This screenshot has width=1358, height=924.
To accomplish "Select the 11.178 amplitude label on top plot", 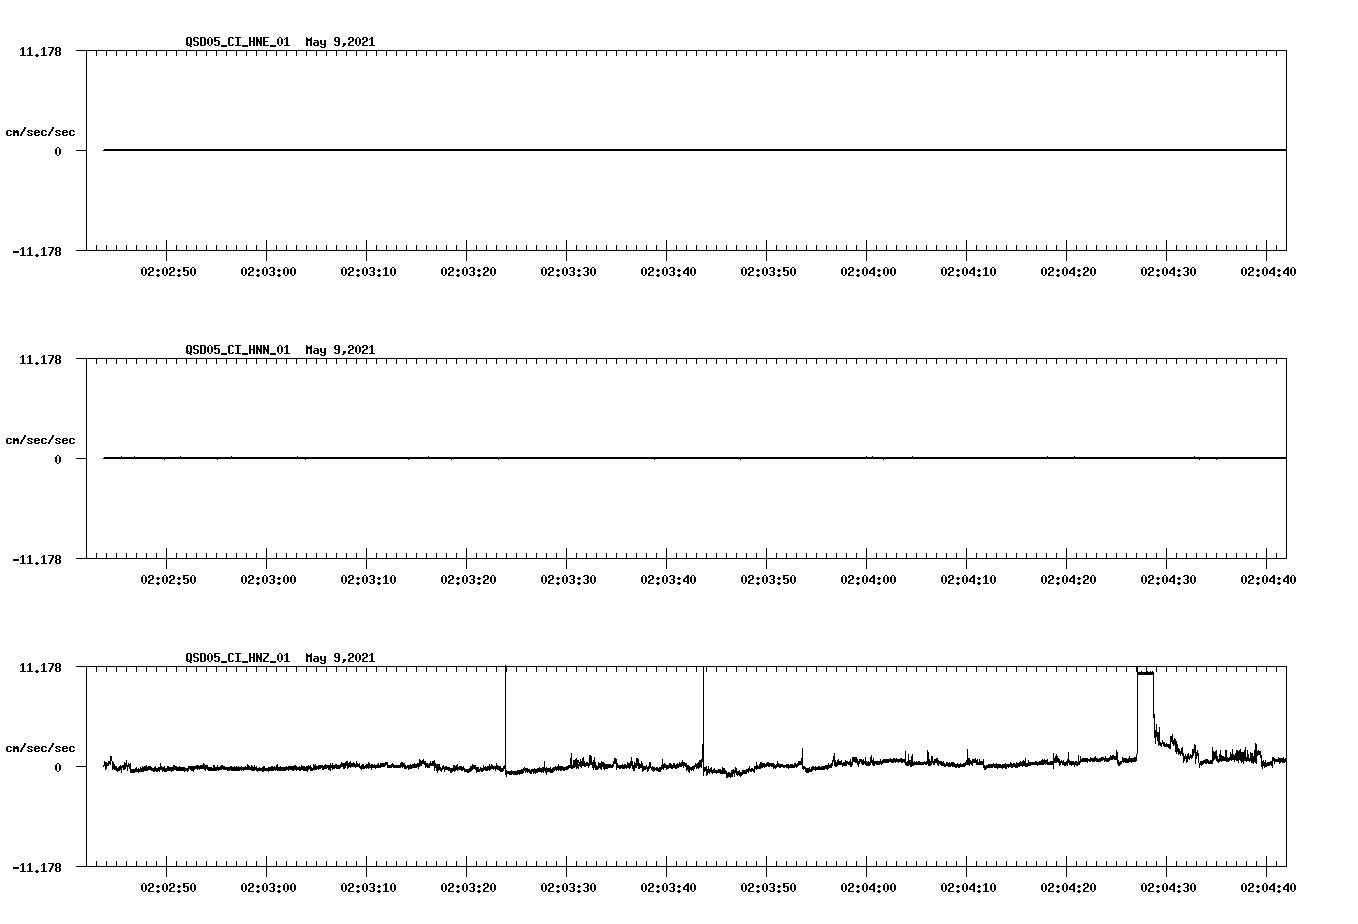I will tap(41, 50).
